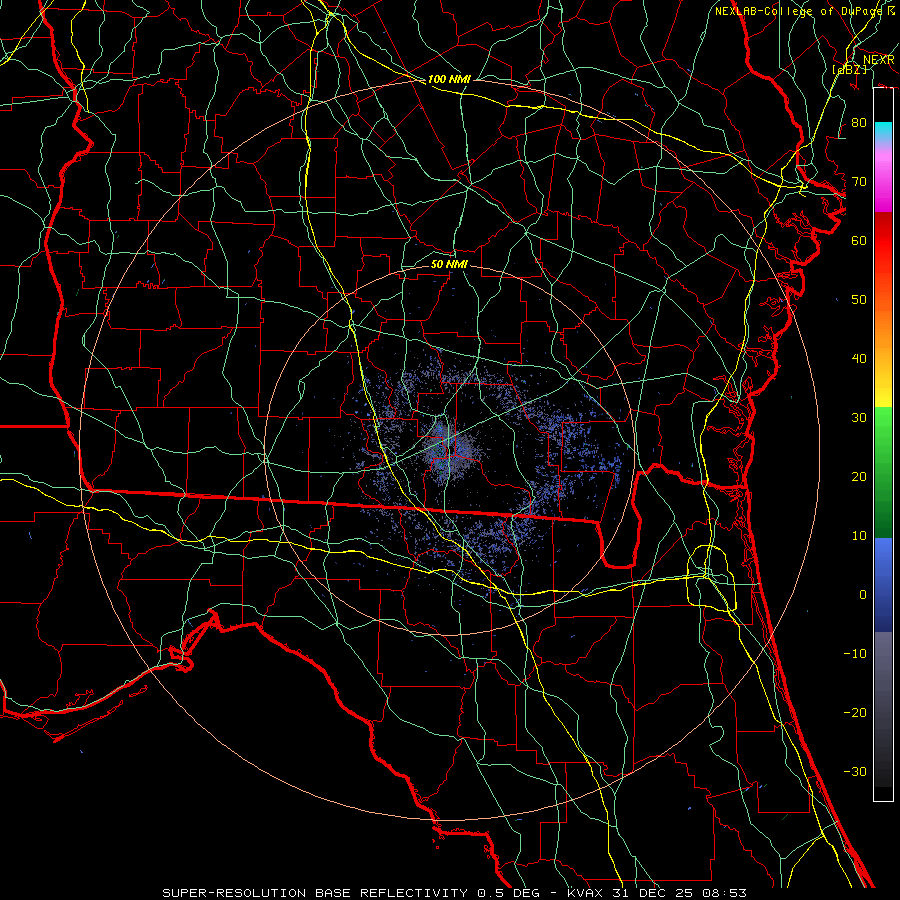Click the 20 dBZ scale value
This screenshot has height=900, width=900.
coord(859,477)
